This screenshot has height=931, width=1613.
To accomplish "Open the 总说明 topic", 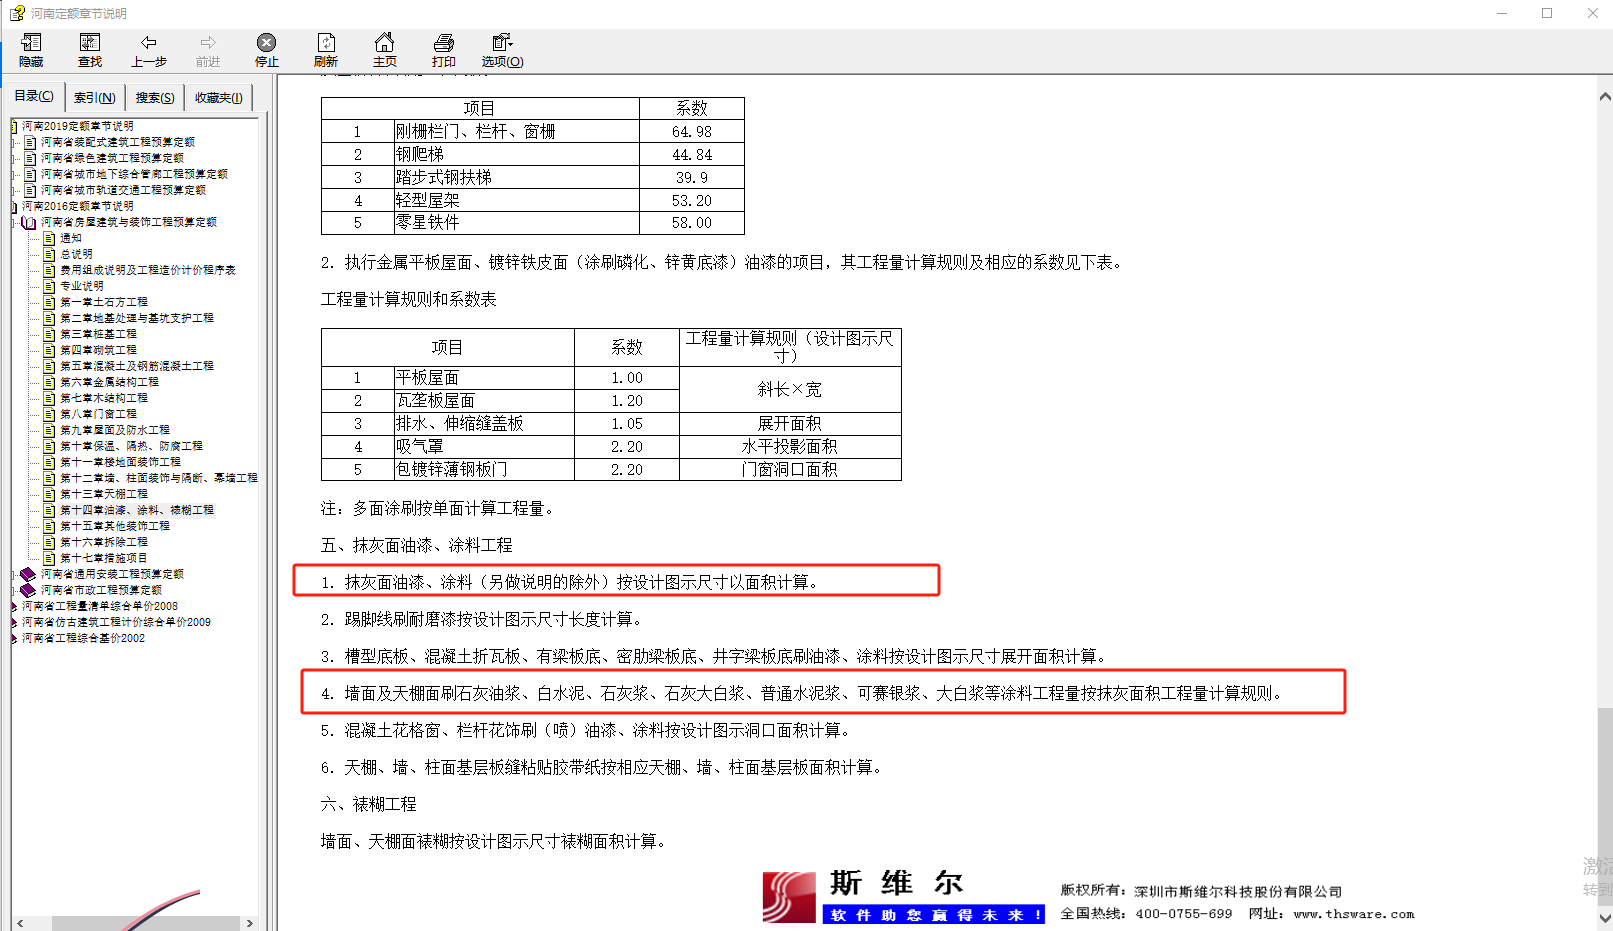I will click(76, 254).
